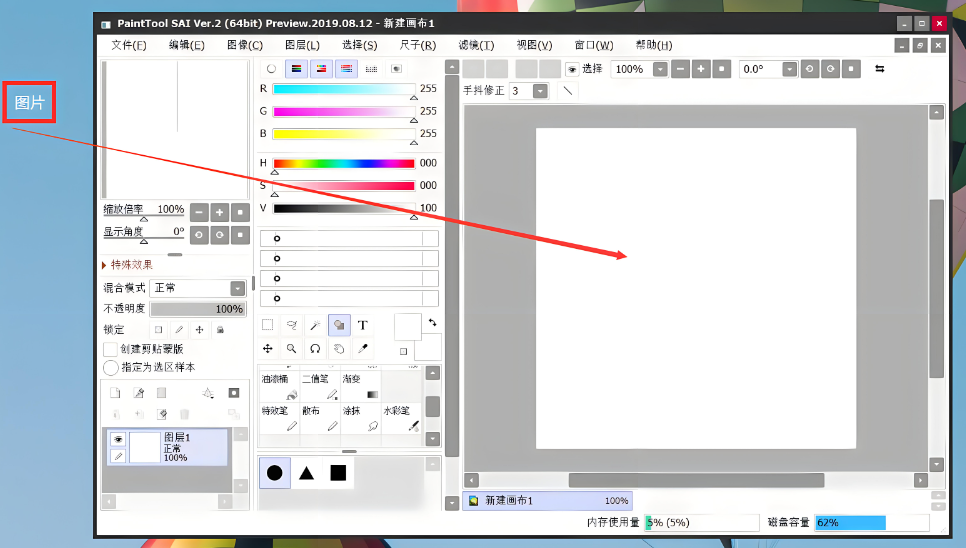Flip canvas view horizontally
Screen dimensions: 966x548
click(x=880, y=69)
